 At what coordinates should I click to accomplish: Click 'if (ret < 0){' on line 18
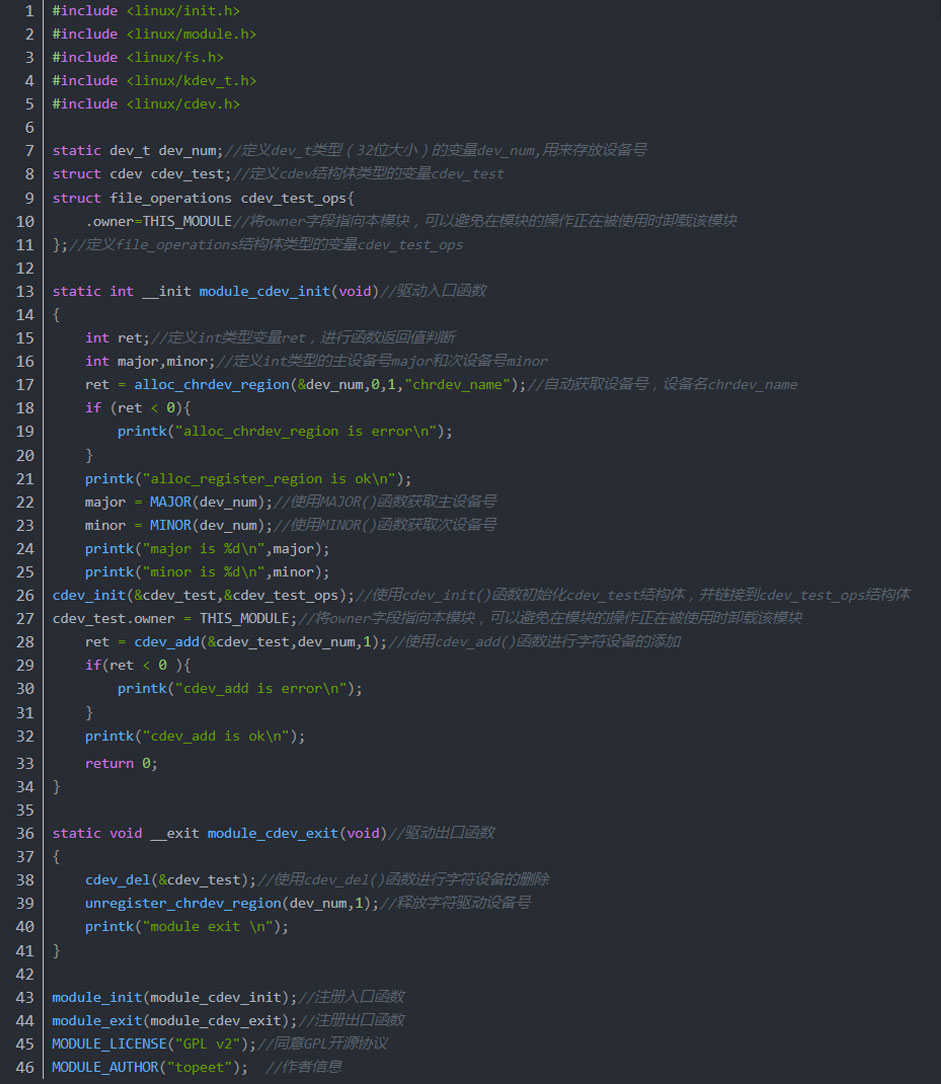[x=138, y=408]
